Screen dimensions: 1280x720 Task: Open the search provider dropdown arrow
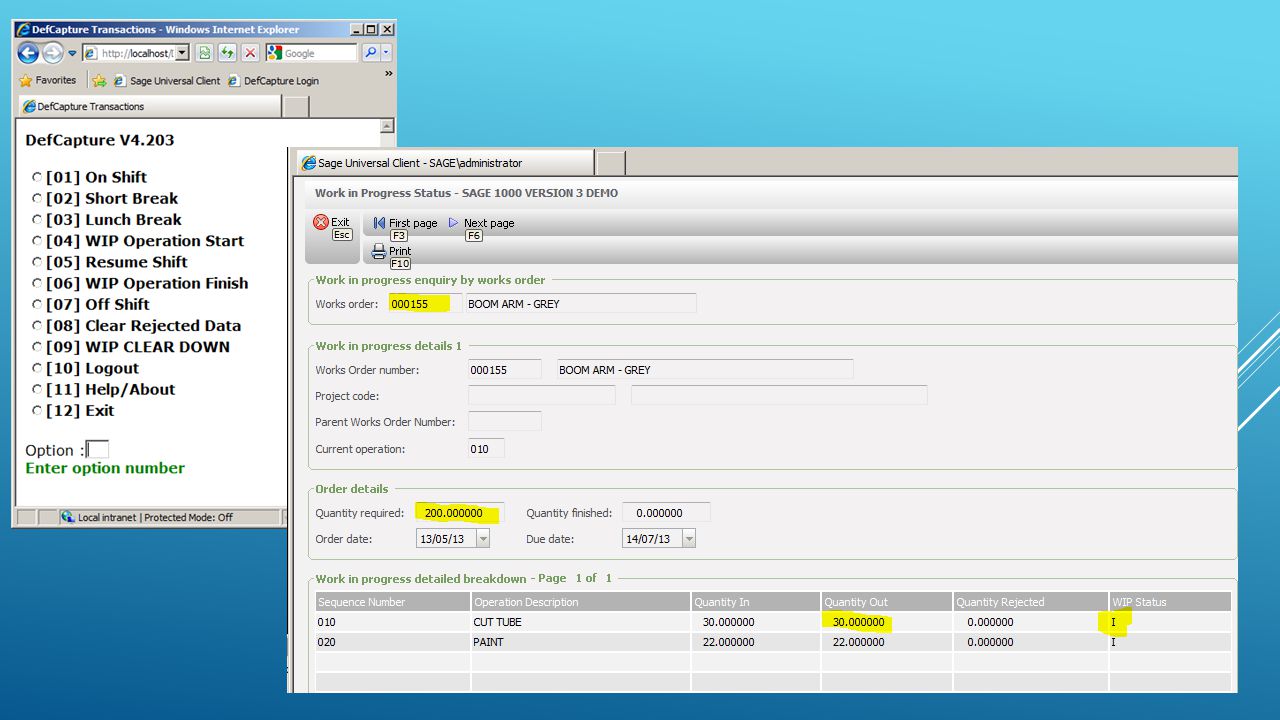(x=386, y=53)
